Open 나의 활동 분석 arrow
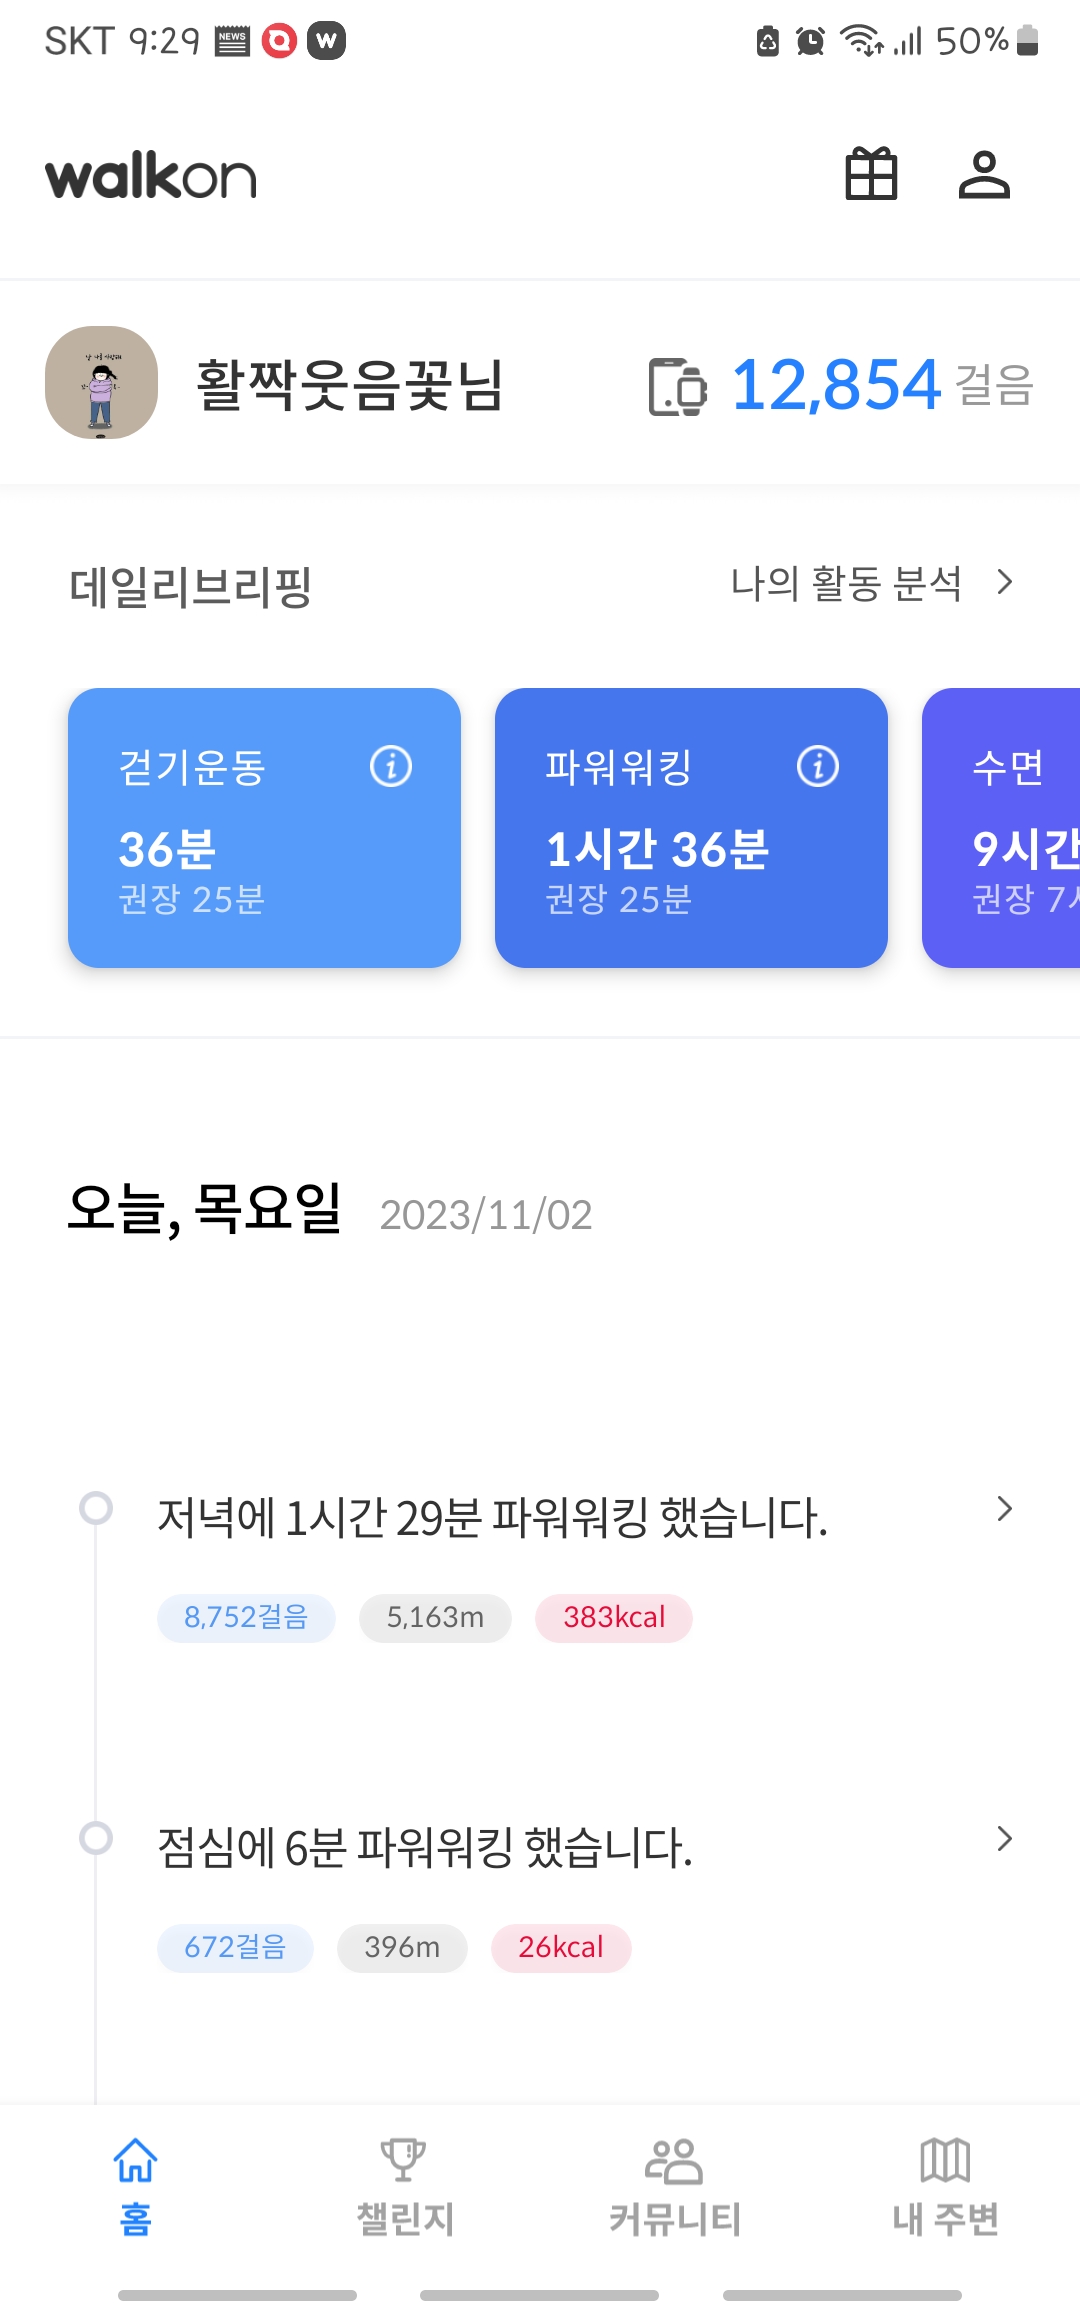 pyautogui.click(x=1005, y=582)
